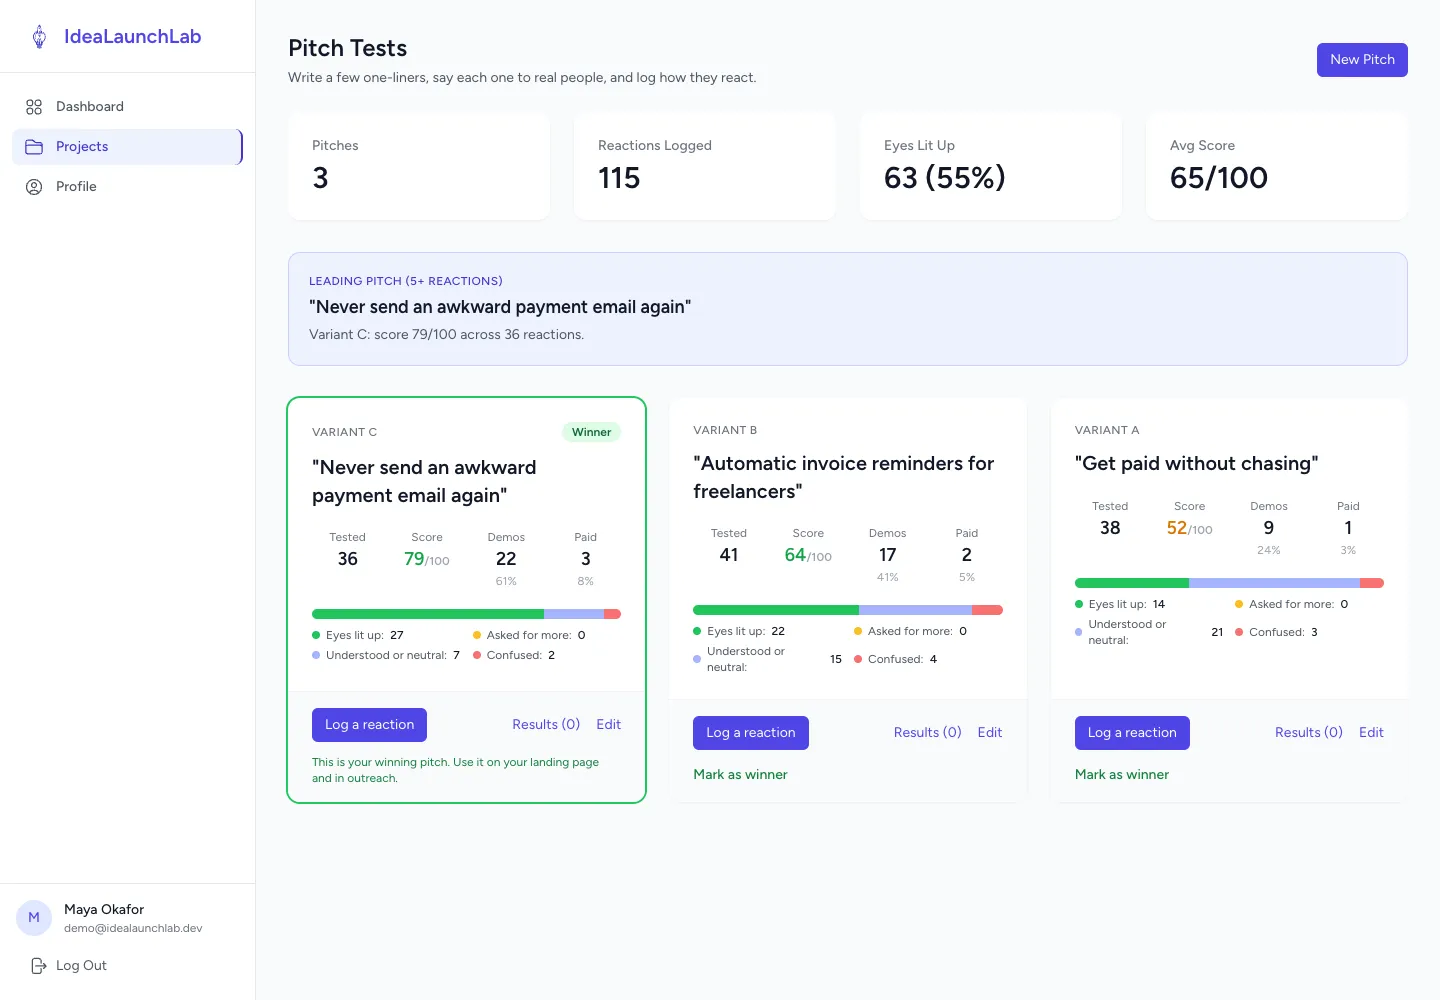Click demo@idealaunchlab.dev email text
Viewport: 1440px width, 1000px height.
133,929
